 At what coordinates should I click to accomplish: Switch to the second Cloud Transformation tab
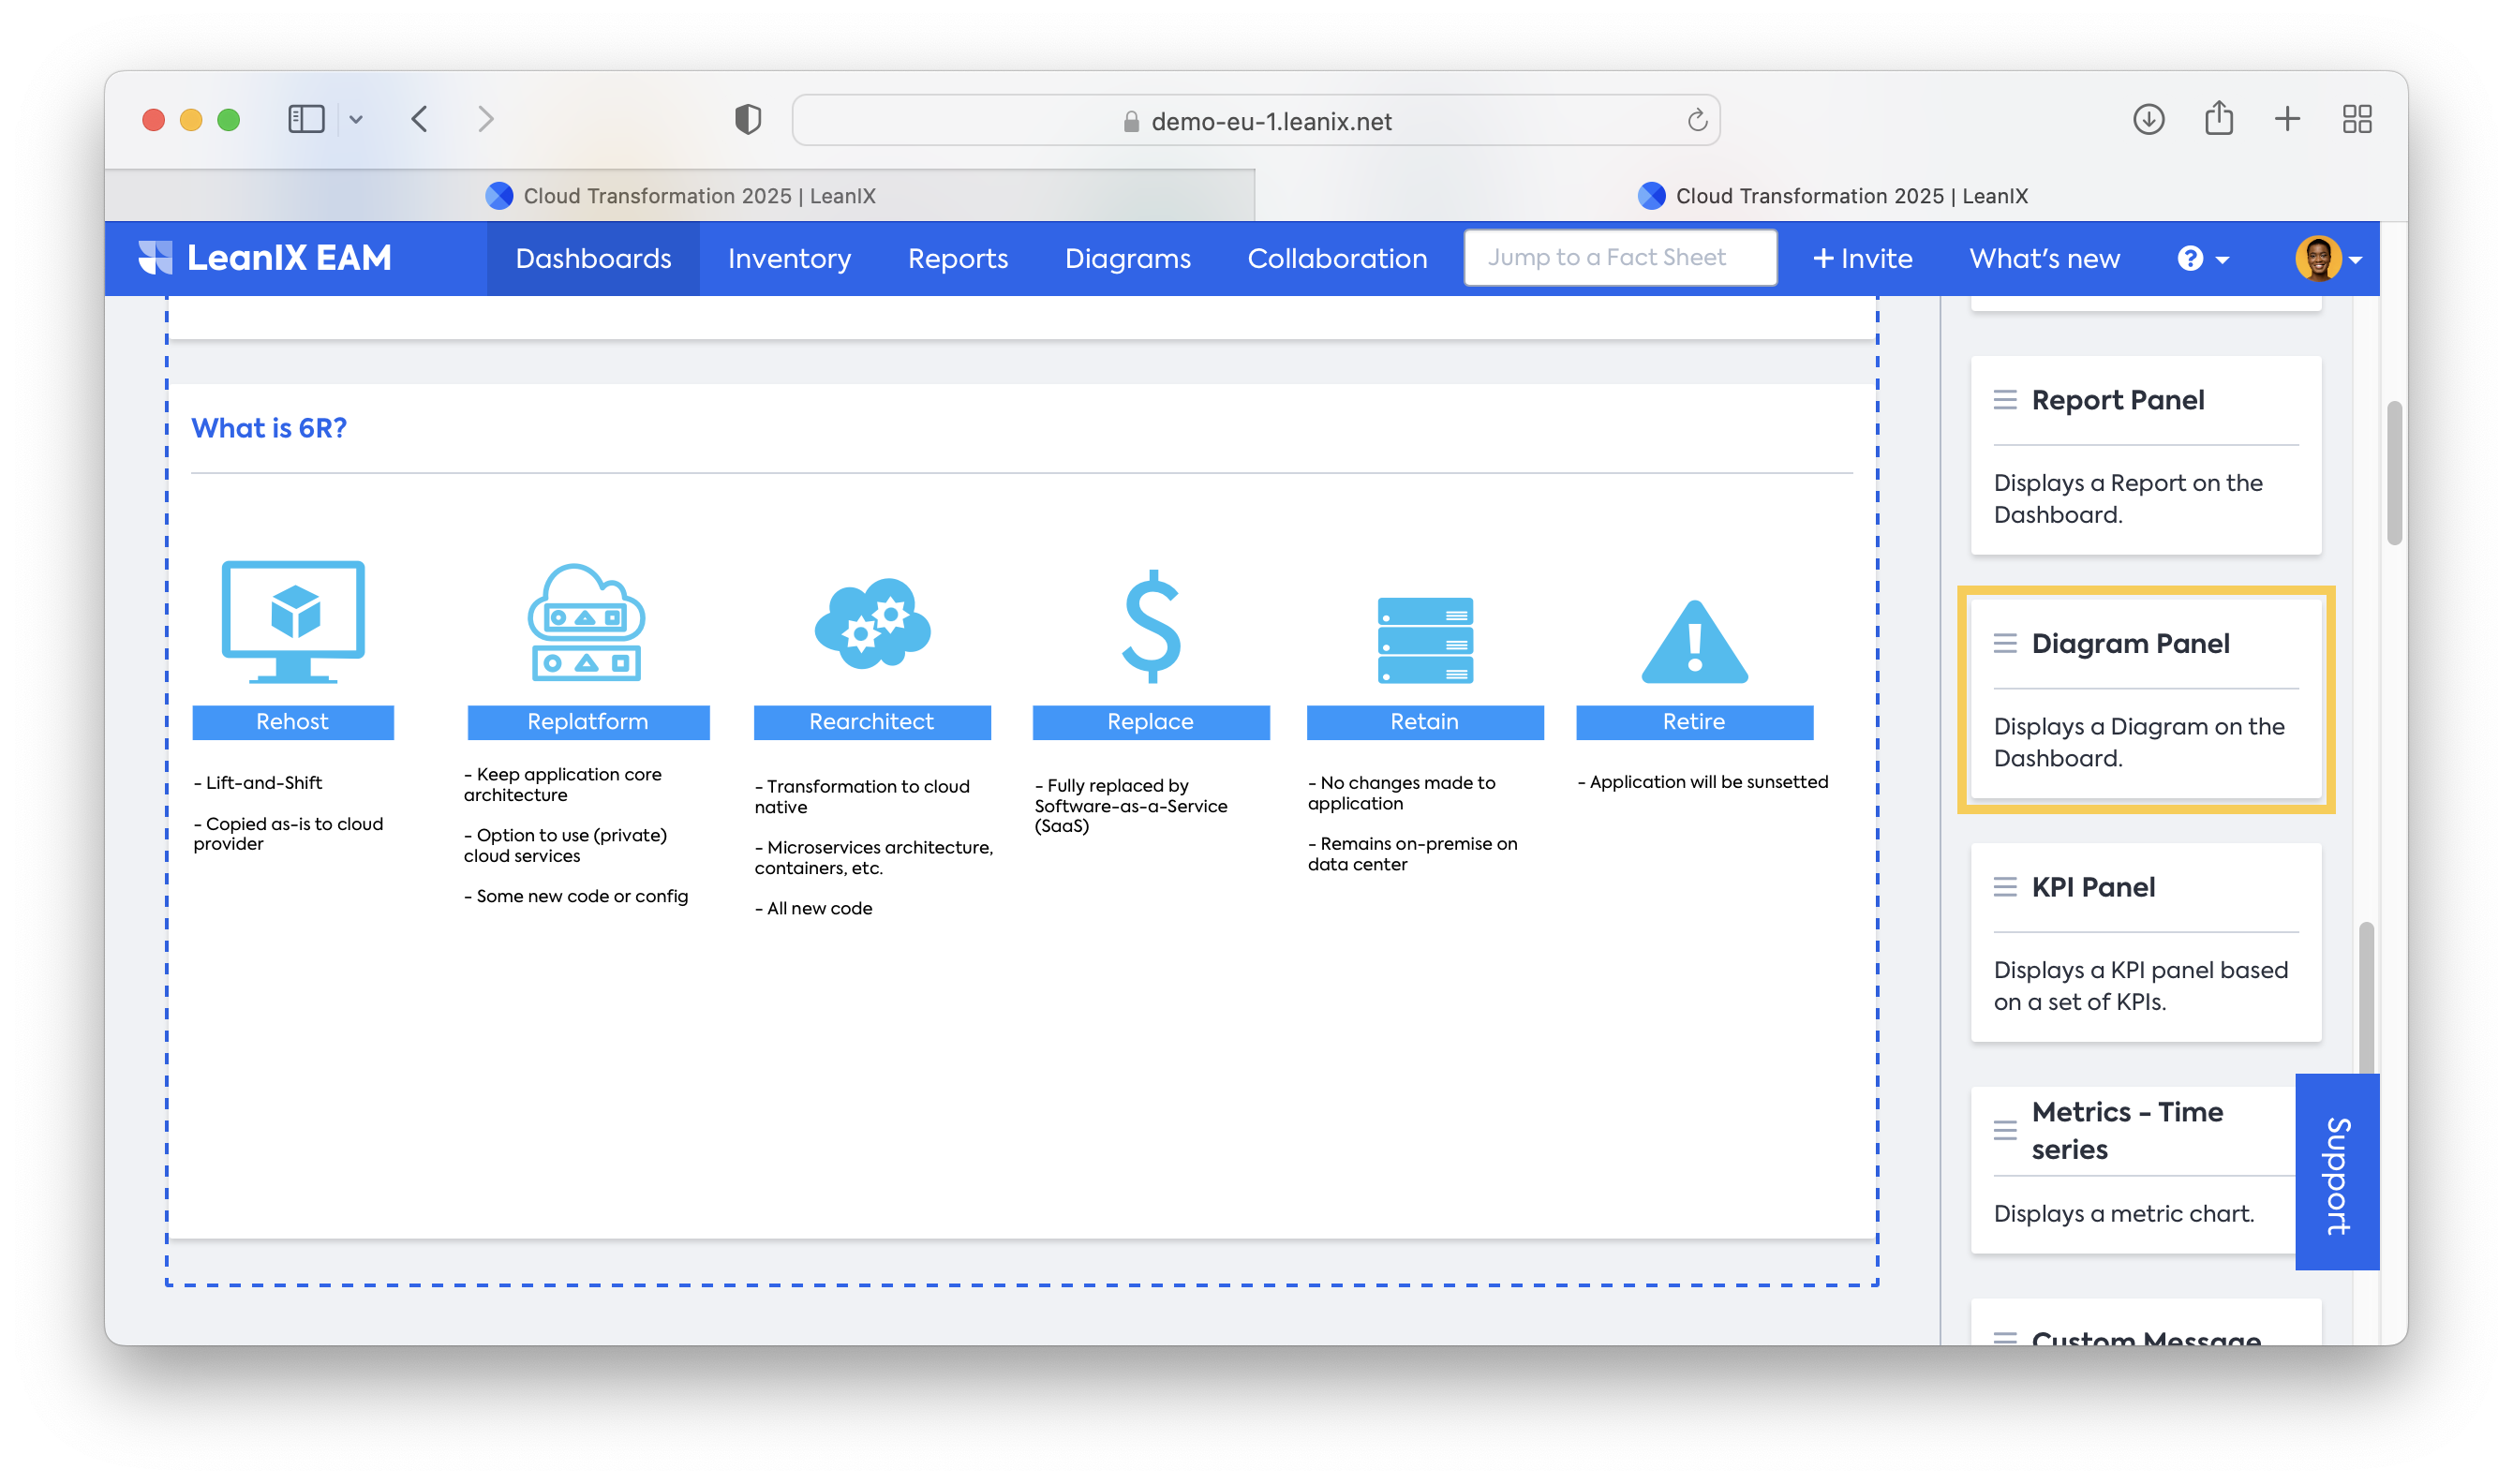[x=1831, y=196]
